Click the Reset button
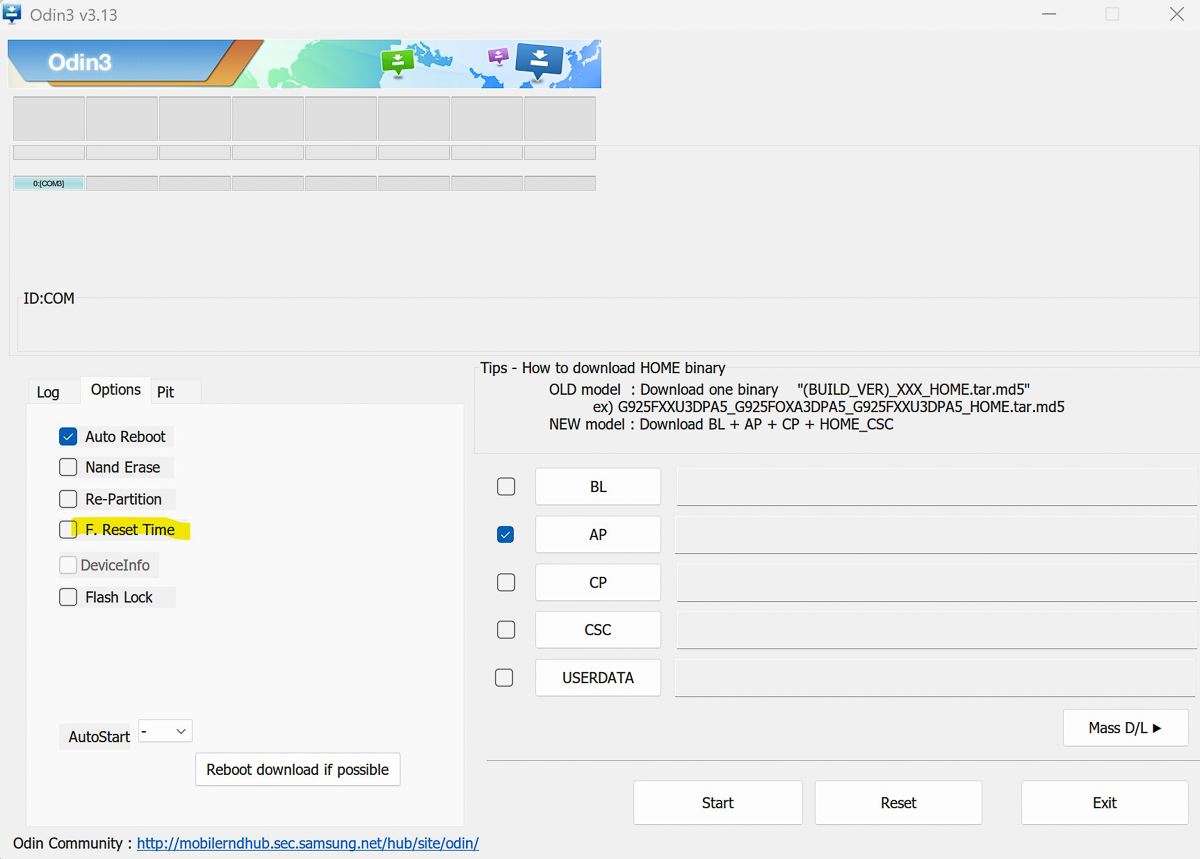The width and height of the screenshot is (1200, 859). click(898, 803)
